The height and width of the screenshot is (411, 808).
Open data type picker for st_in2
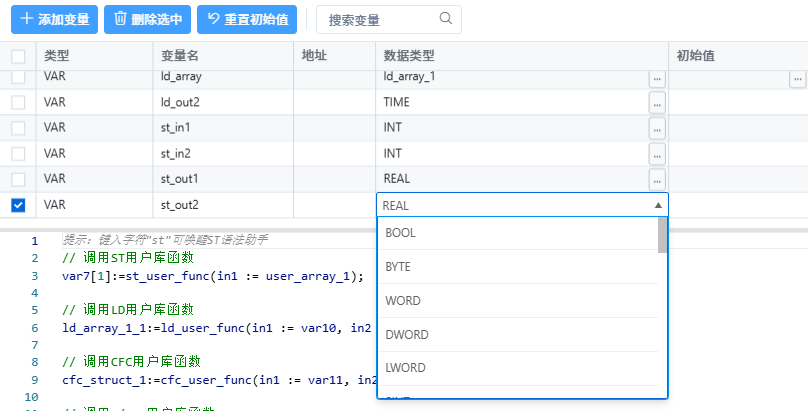click(657, 155)
